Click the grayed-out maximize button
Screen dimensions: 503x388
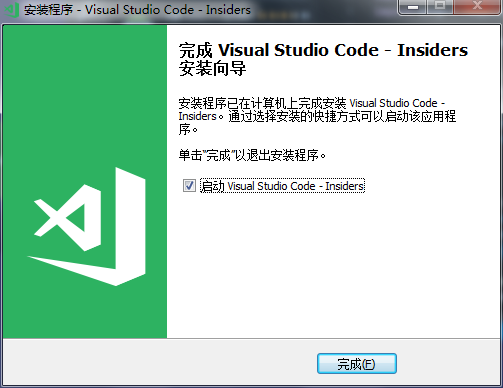point(440,7)
